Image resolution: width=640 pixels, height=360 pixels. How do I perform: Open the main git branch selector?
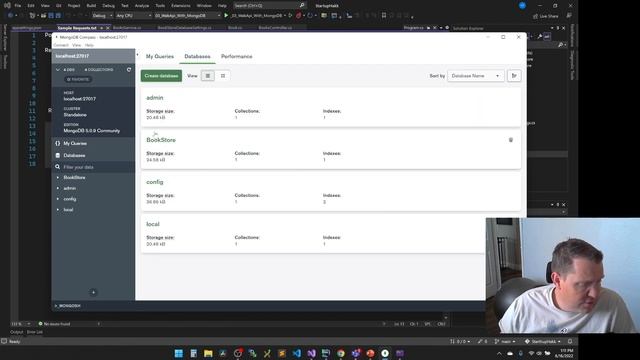[505, 342]
